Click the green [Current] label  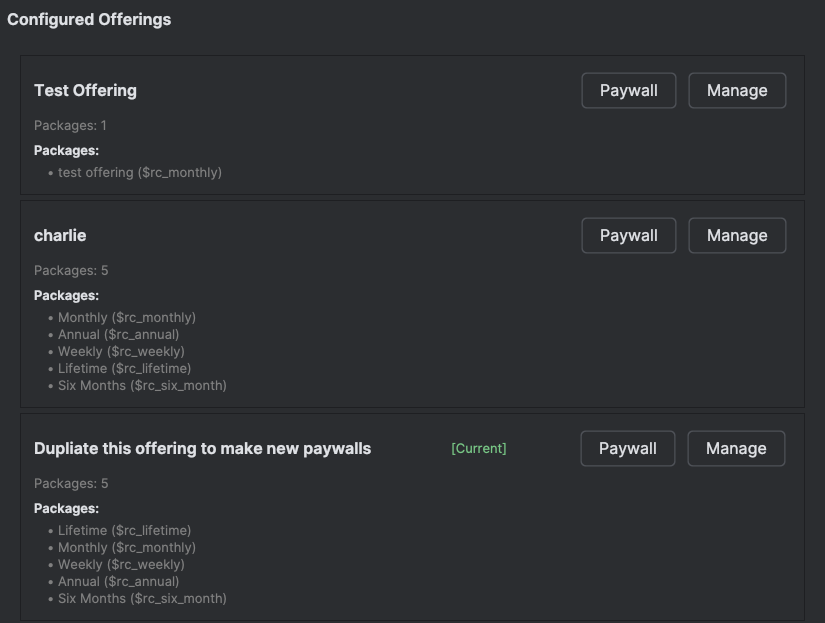point(479,449)
